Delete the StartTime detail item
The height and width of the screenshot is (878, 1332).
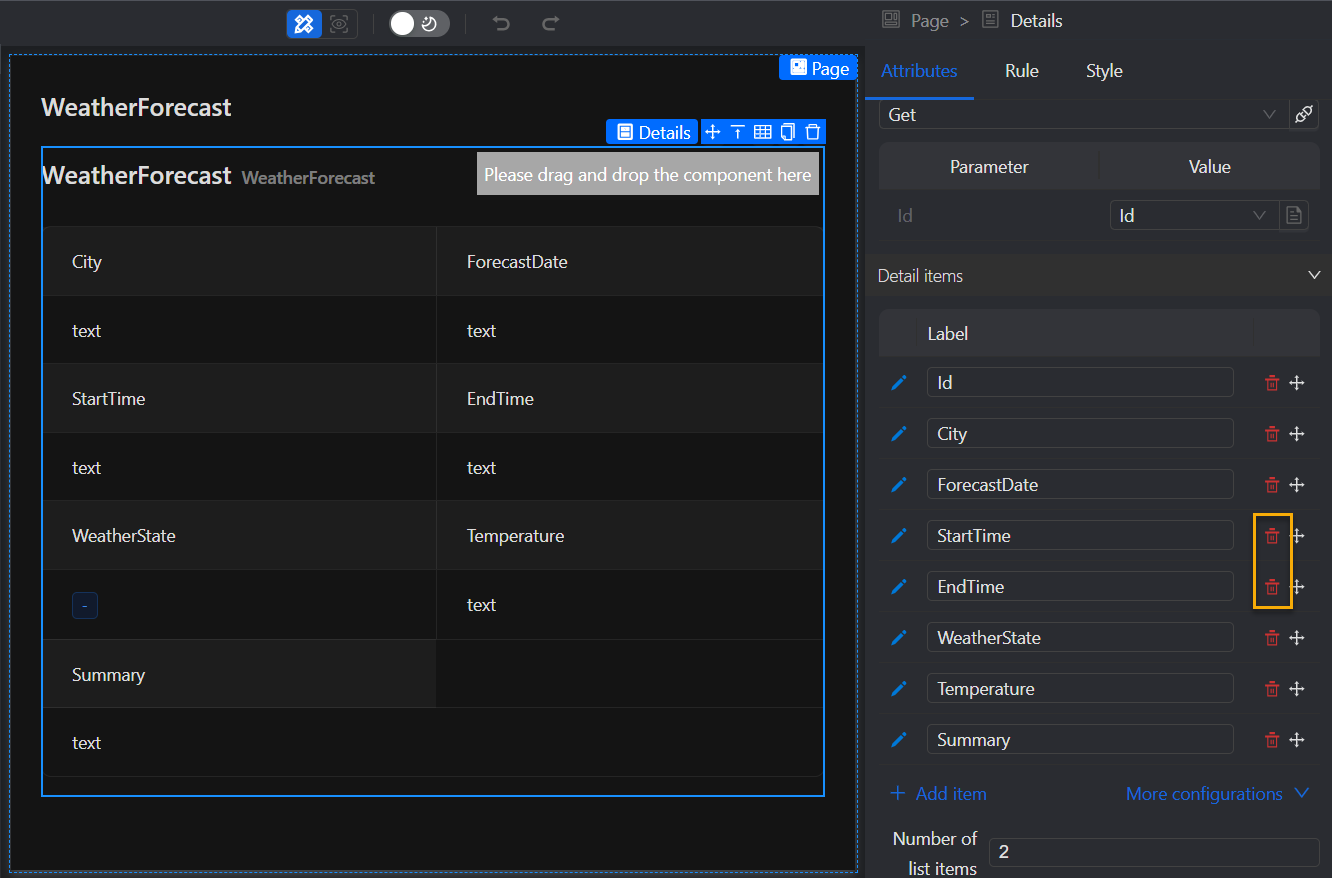coord(1272,536)
